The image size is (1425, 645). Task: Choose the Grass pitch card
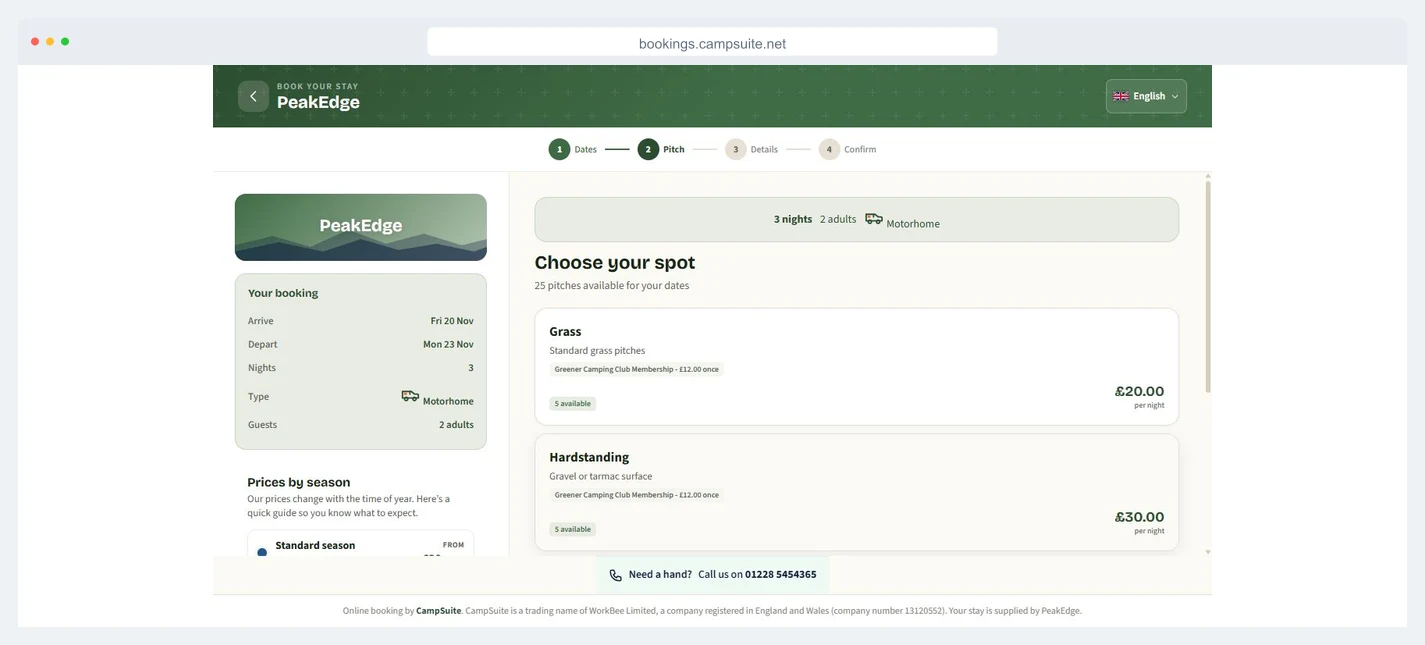coord(857,366)
